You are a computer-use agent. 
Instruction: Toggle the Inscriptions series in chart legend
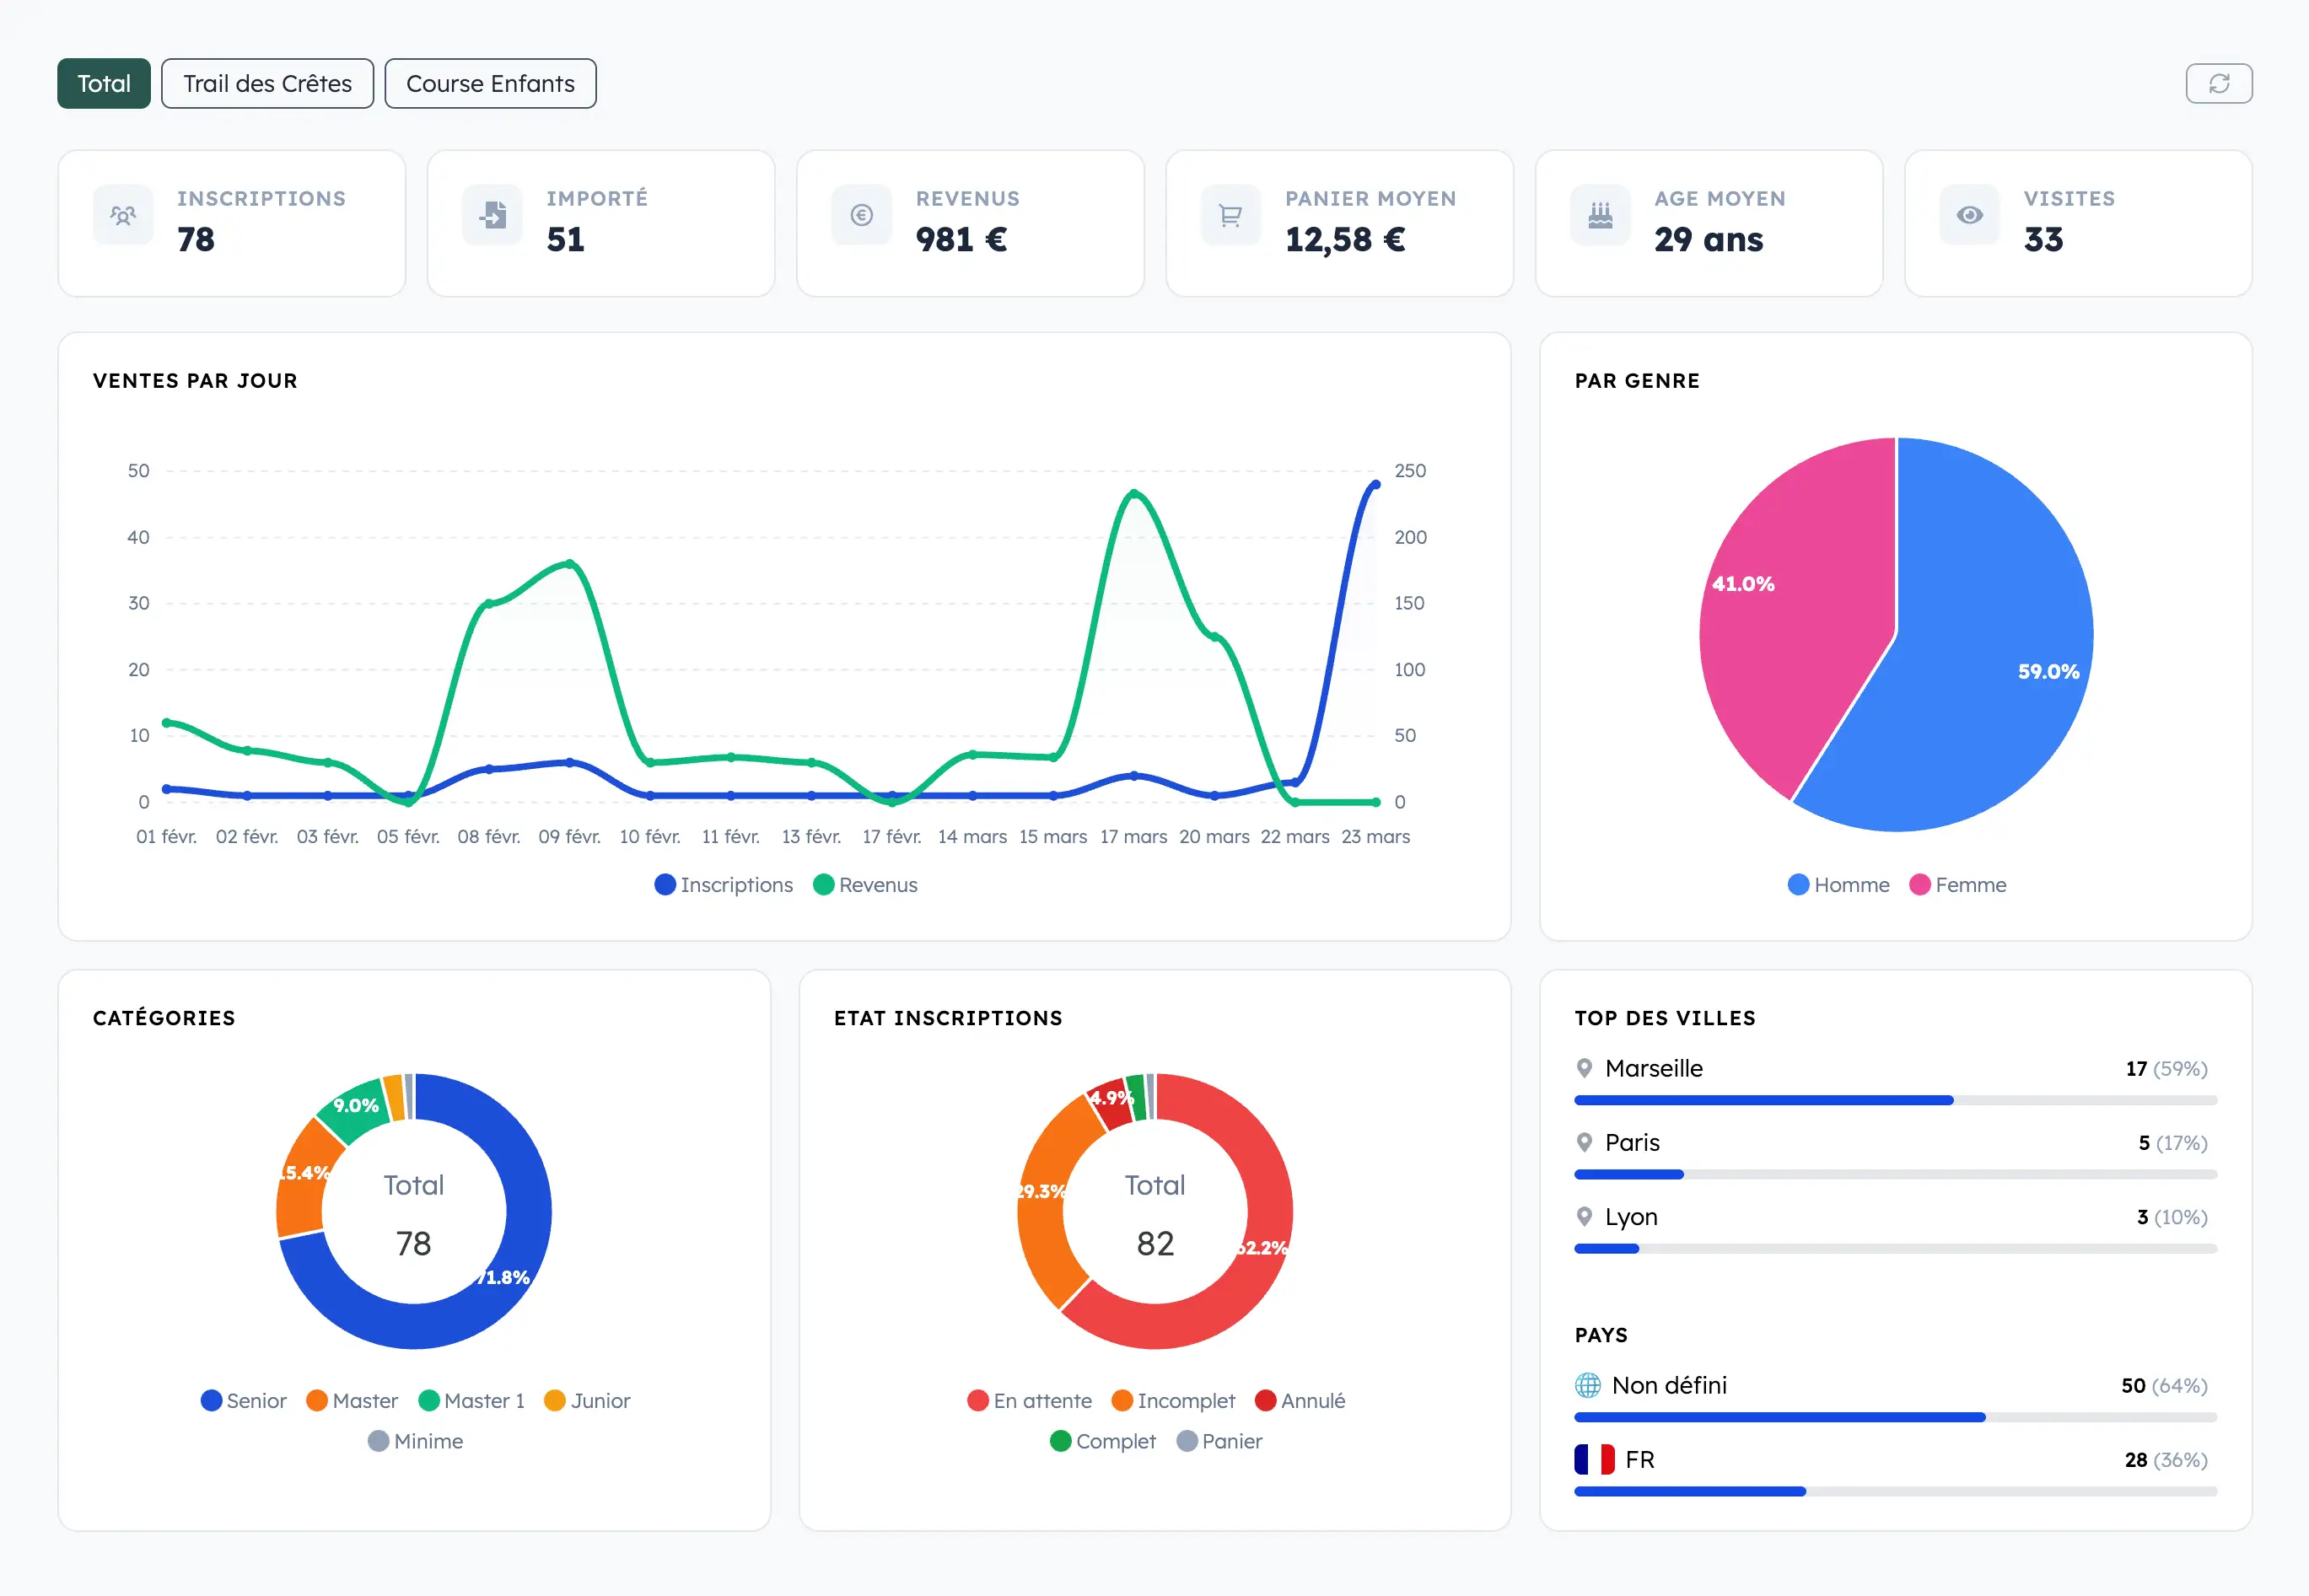[x=724, y=885]
